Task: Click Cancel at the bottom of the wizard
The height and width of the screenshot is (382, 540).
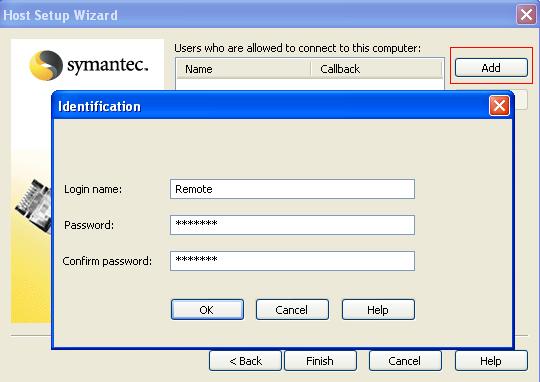Action: click(405, 361)
